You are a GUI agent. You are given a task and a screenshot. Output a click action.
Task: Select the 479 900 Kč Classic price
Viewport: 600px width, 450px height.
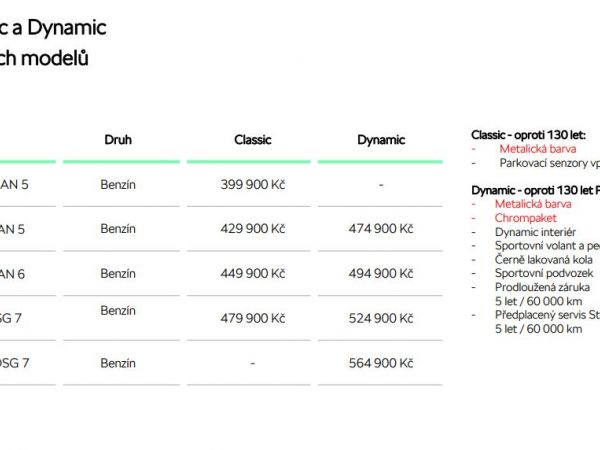[x=252, y=318]
